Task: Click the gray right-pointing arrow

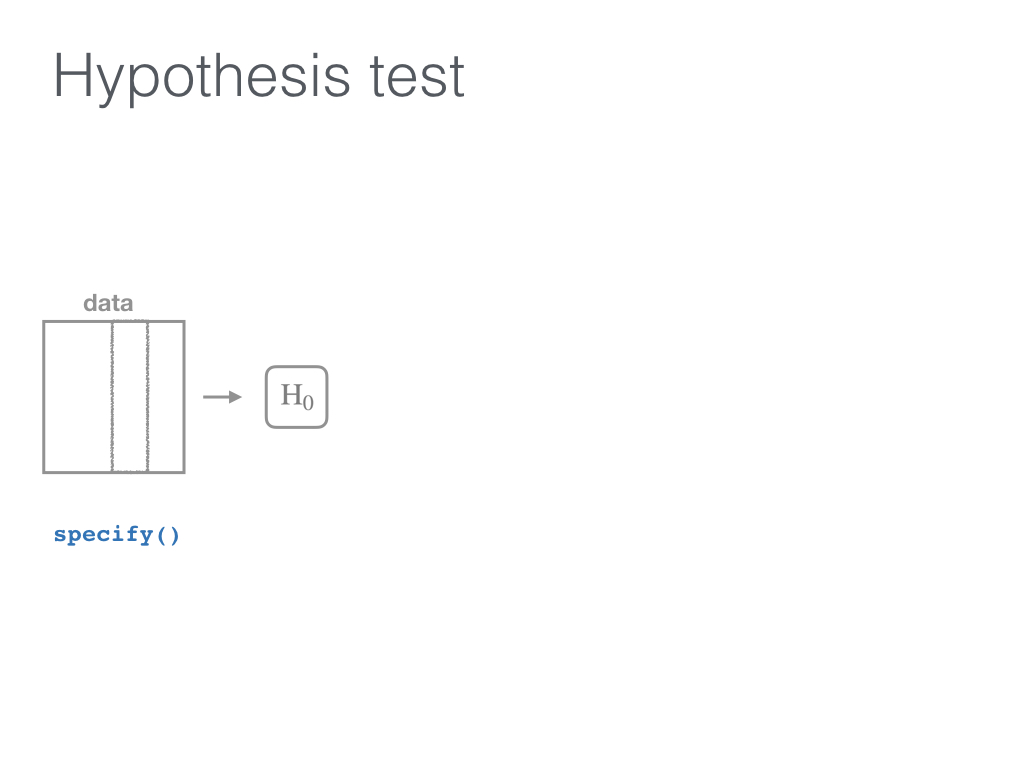Action: click(x=223, y=397)
